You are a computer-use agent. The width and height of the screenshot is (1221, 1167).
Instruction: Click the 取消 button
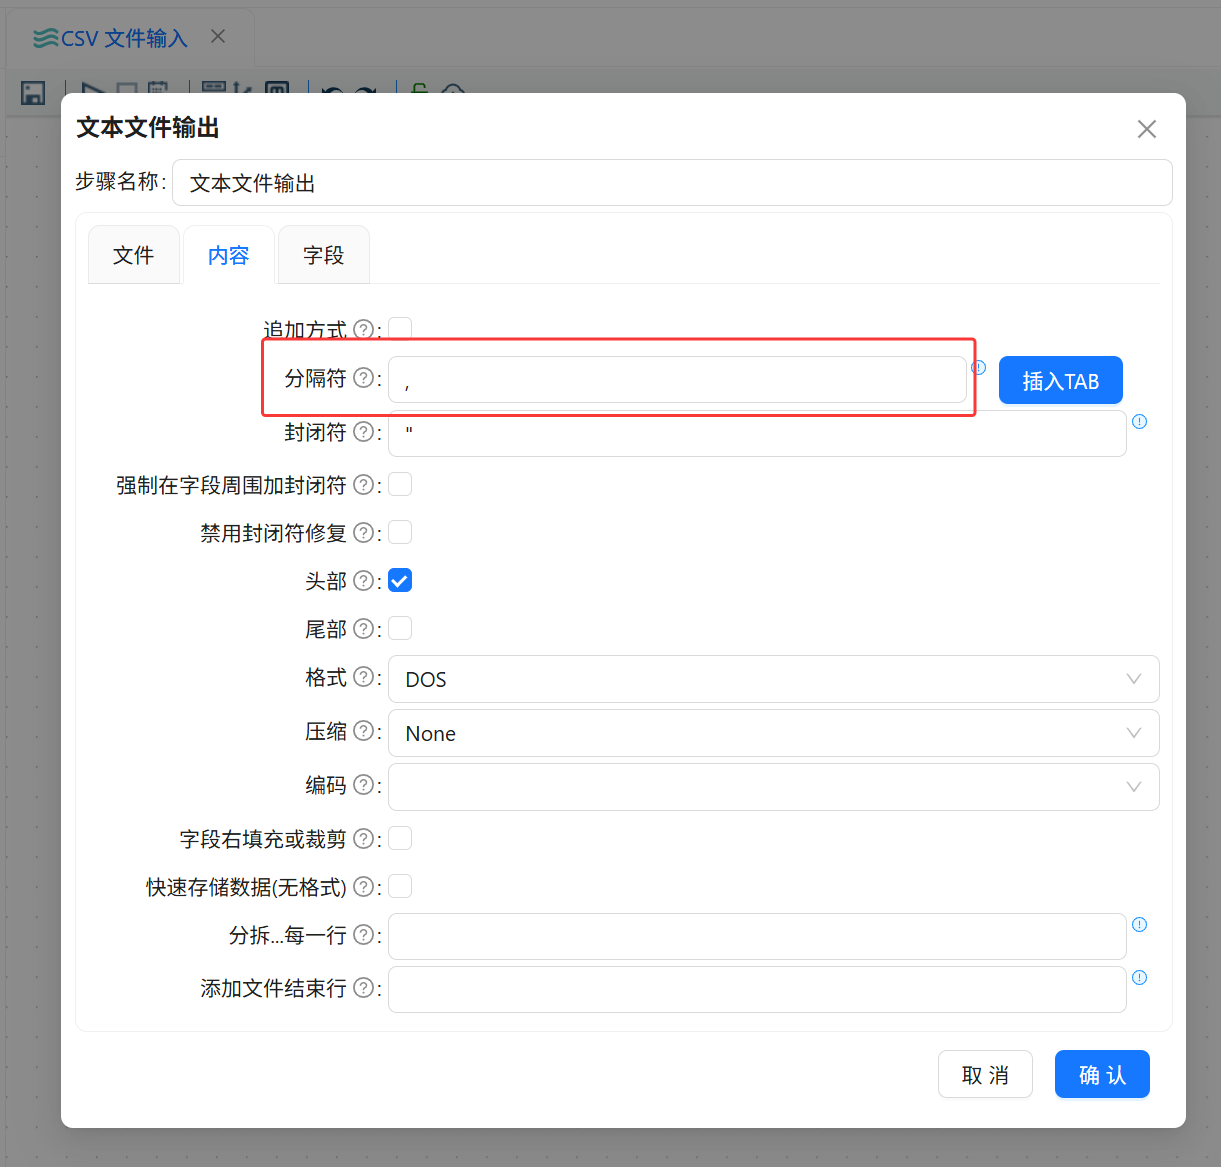[x=985, y=1074]
